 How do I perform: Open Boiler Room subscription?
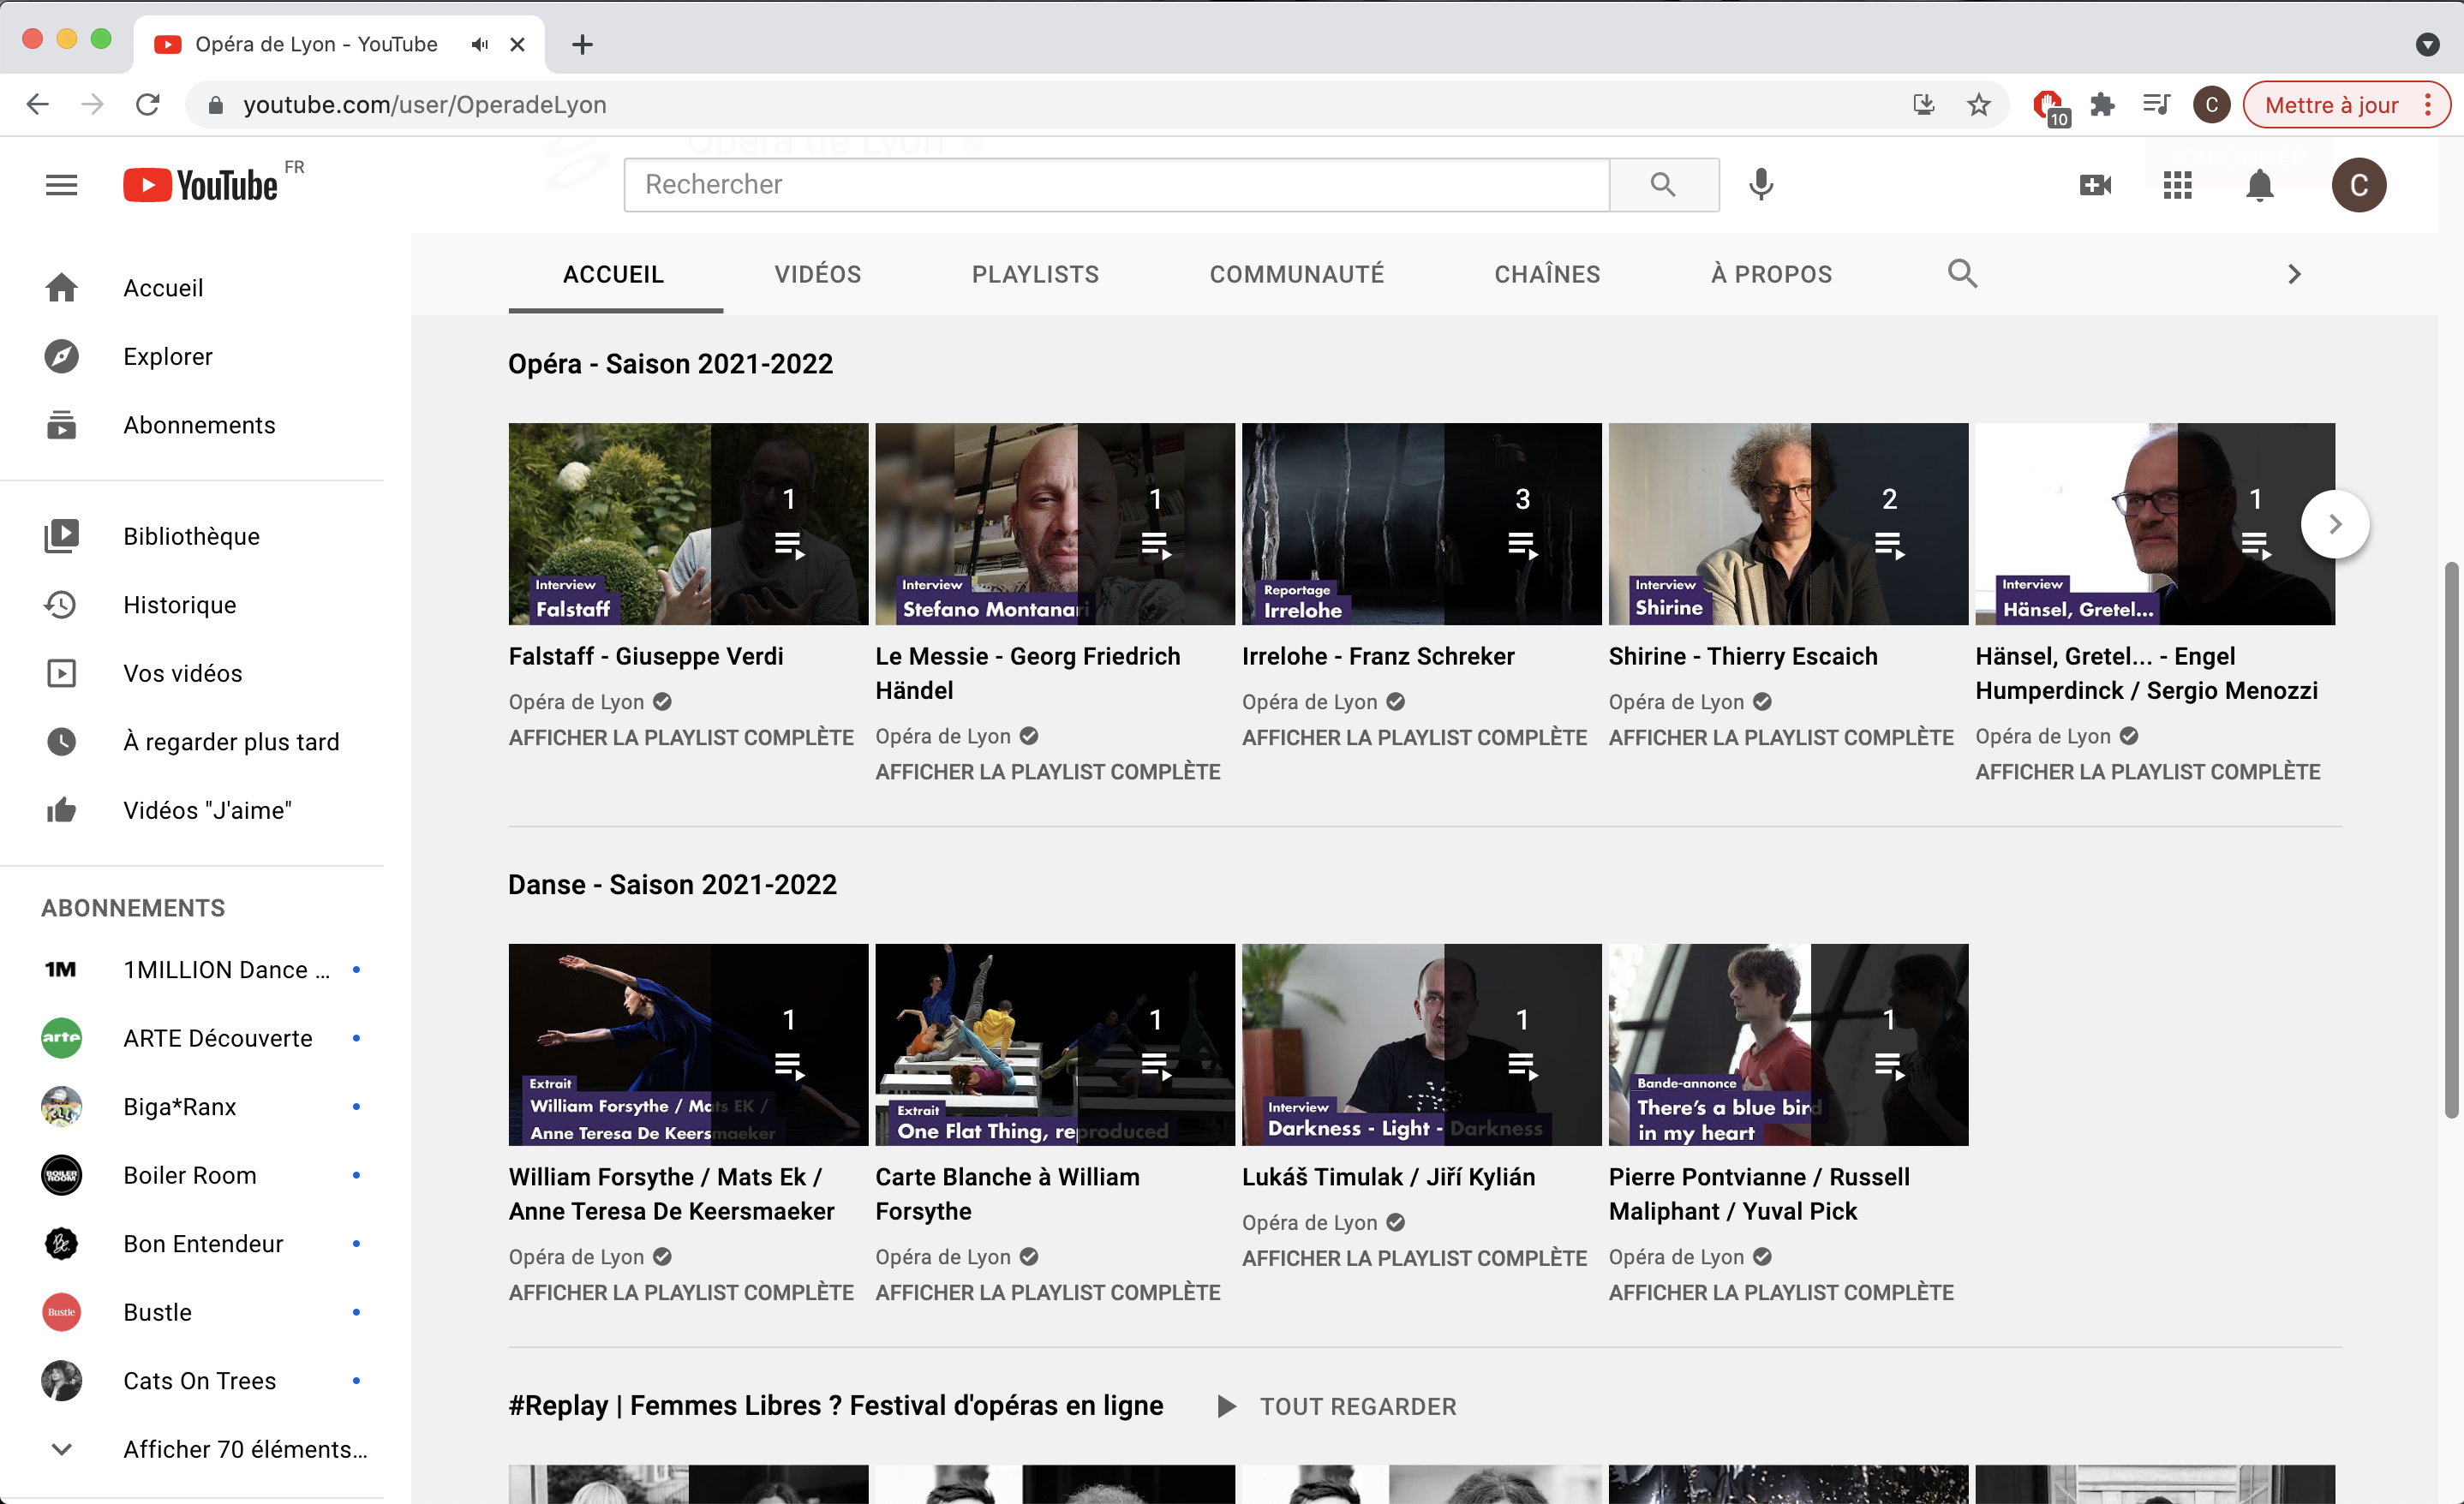[x=192, y=1175]
